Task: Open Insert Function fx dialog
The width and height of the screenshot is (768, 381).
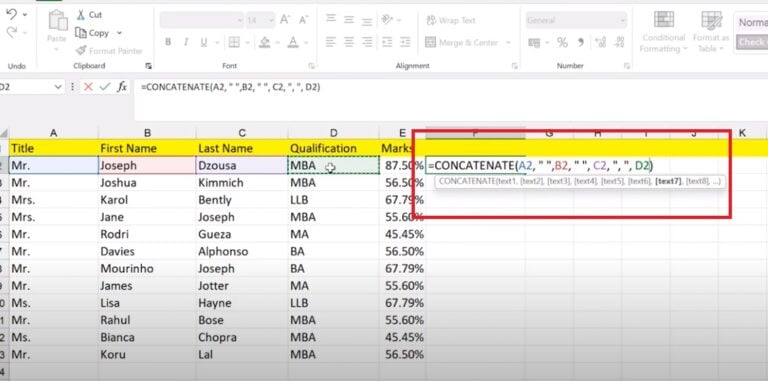Action: coord(121,87)
